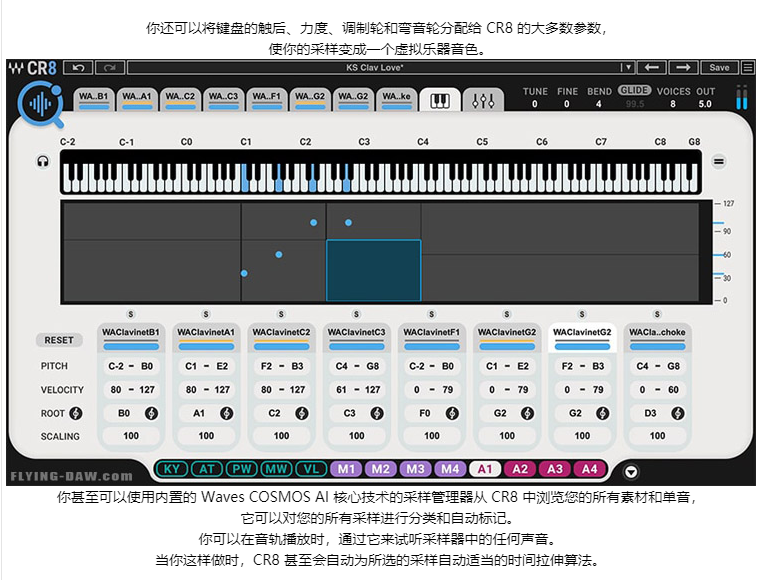Click the RESET button
Viewport: 762px width, 580px height.
coord(59,340)
